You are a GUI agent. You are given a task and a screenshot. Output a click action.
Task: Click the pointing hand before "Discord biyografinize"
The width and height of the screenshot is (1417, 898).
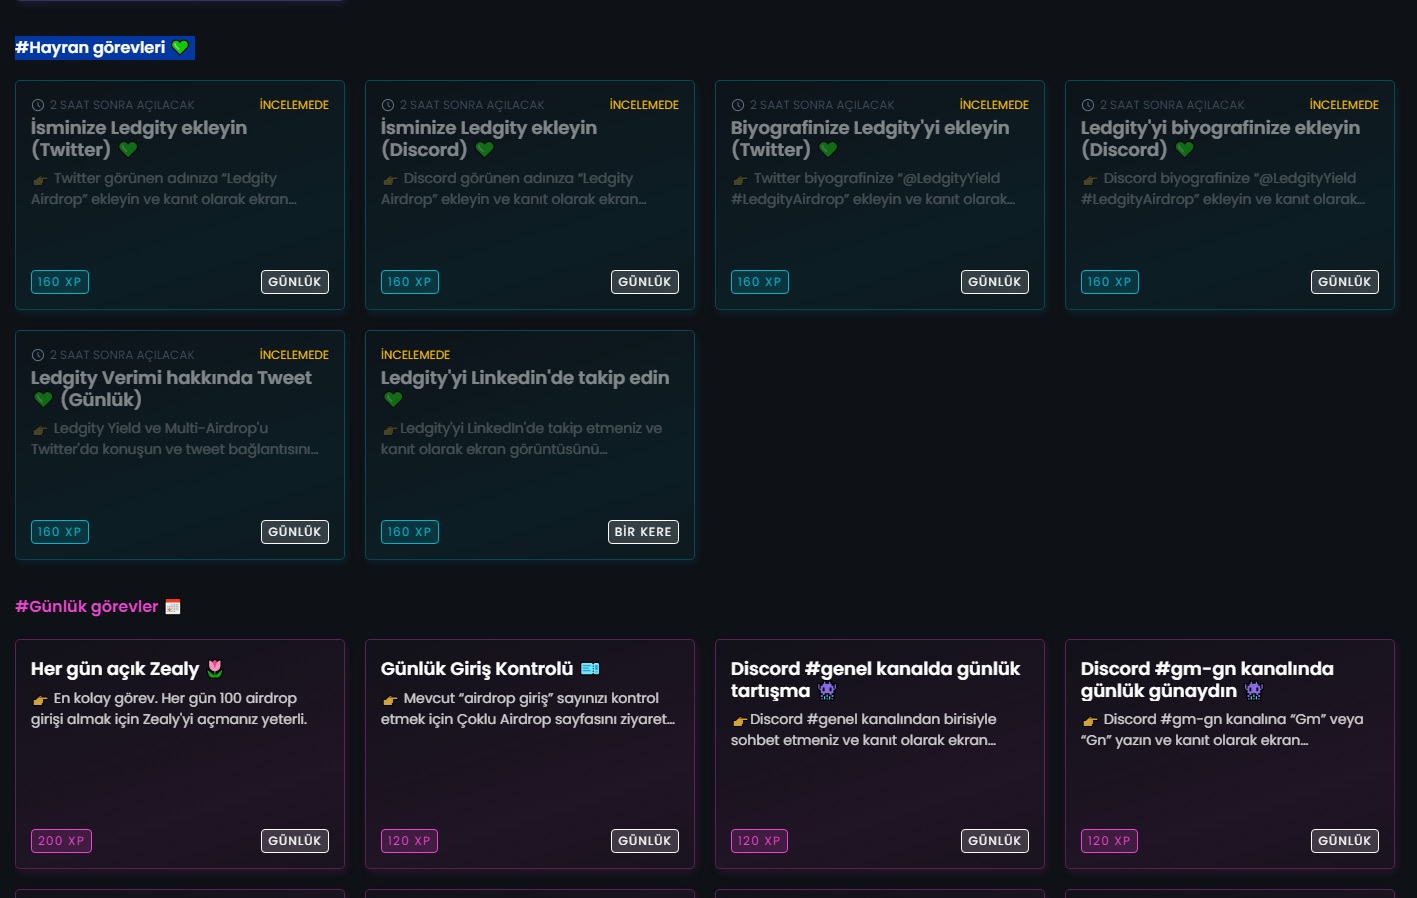click(x=1090, y=180)
